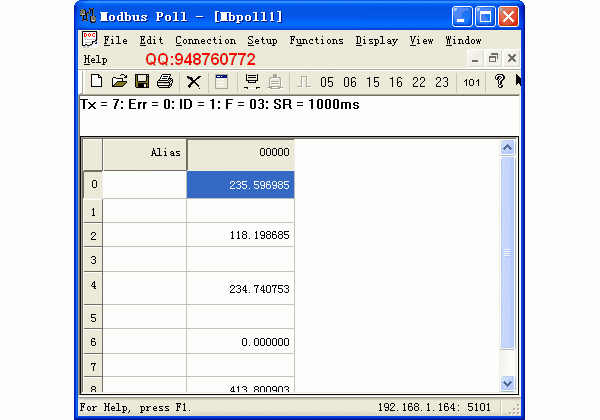Screen dimensions: 600x420
Task: Select function 16 toolbar button
Action: click(396, 82)
